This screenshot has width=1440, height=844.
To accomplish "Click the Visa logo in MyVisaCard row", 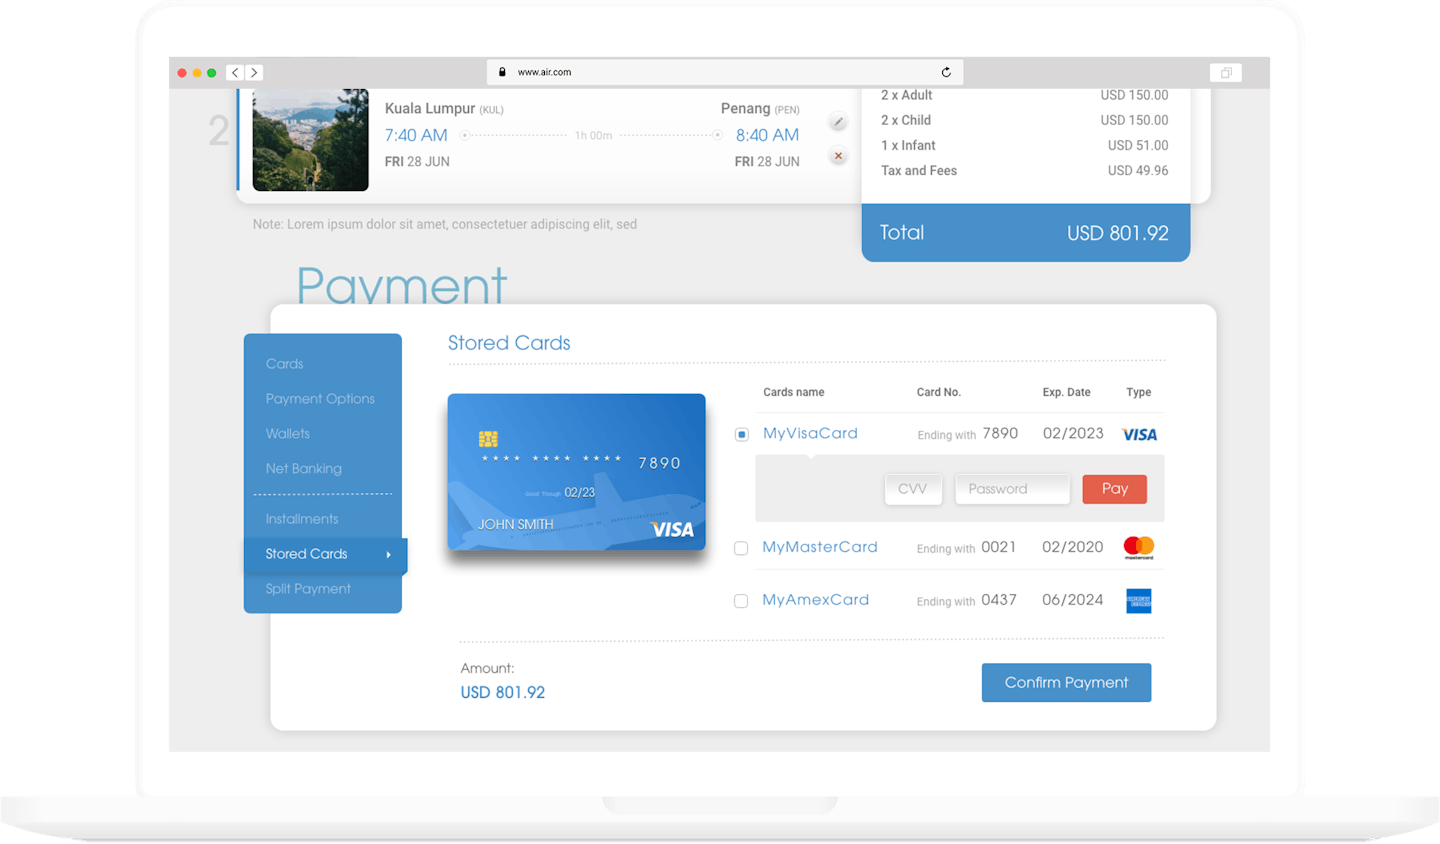I will click(1139, 435).
